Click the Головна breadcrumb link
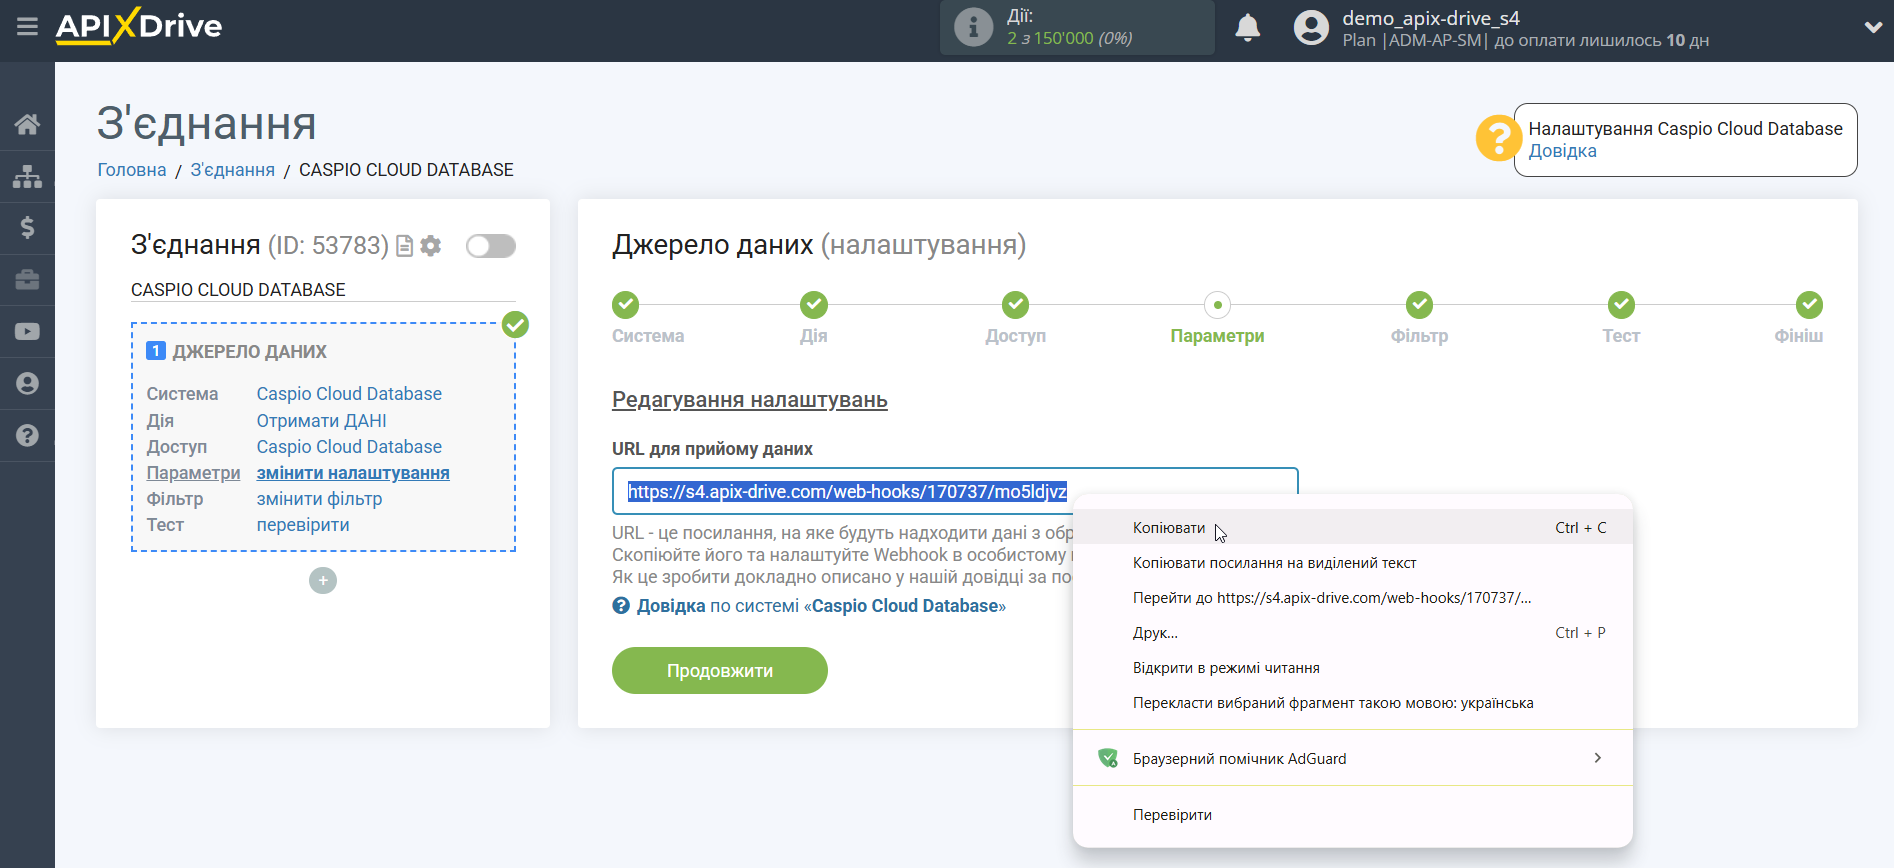The width and height of the screenshot is (1894, 868). (132, 170)
